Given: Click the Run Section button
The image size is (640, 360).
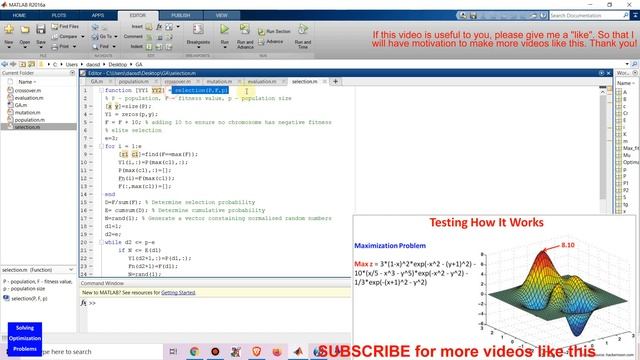Looking at the screenshot, I should point(274,31).
